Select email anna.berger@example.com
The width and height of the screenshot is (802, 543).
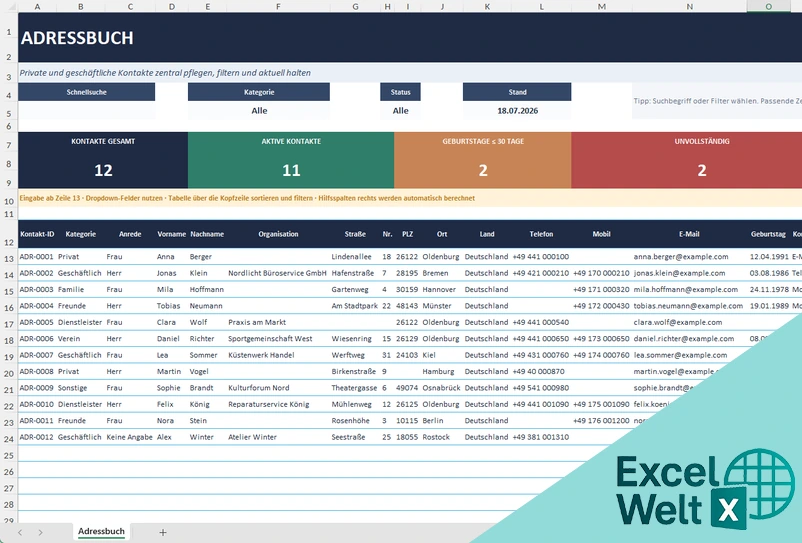point(689,257)
